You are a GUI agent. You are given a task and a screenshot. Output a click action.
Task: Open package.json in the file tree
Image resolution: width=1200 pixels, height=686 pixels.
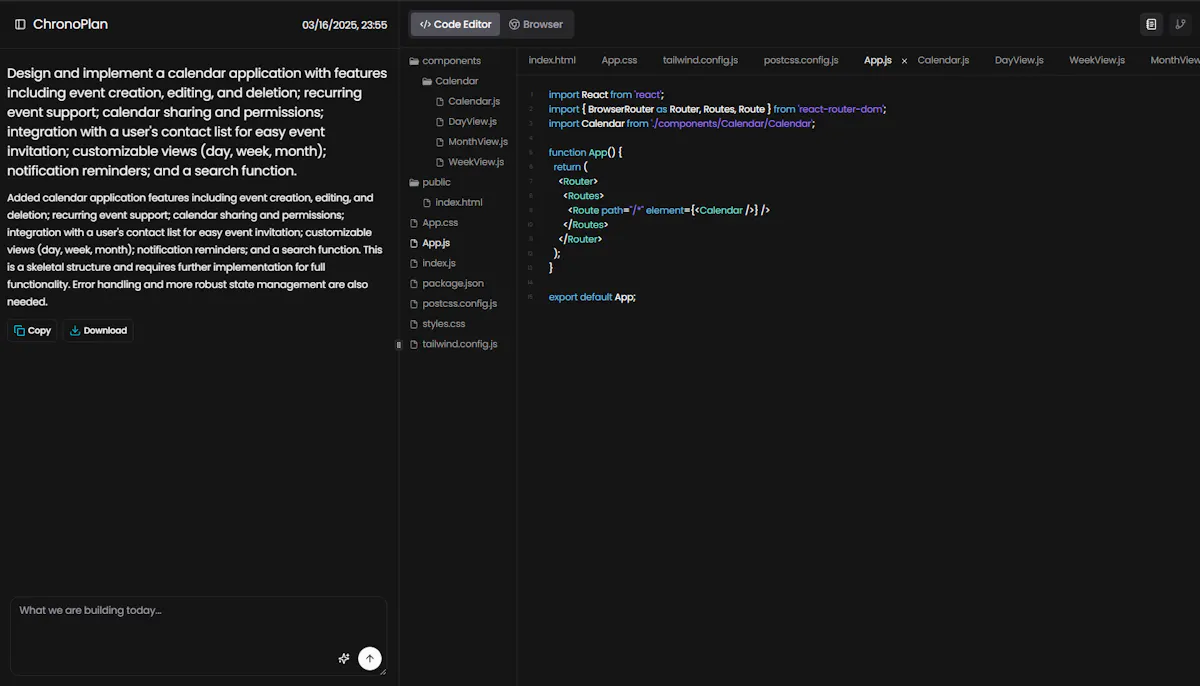[446, 283]
